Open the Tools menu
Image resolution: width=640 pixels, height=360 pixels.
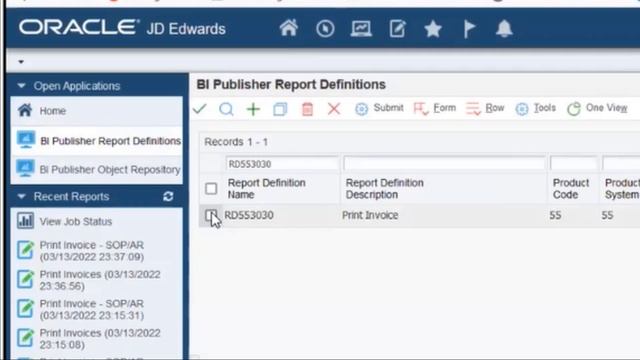click(x=536, y=109)
